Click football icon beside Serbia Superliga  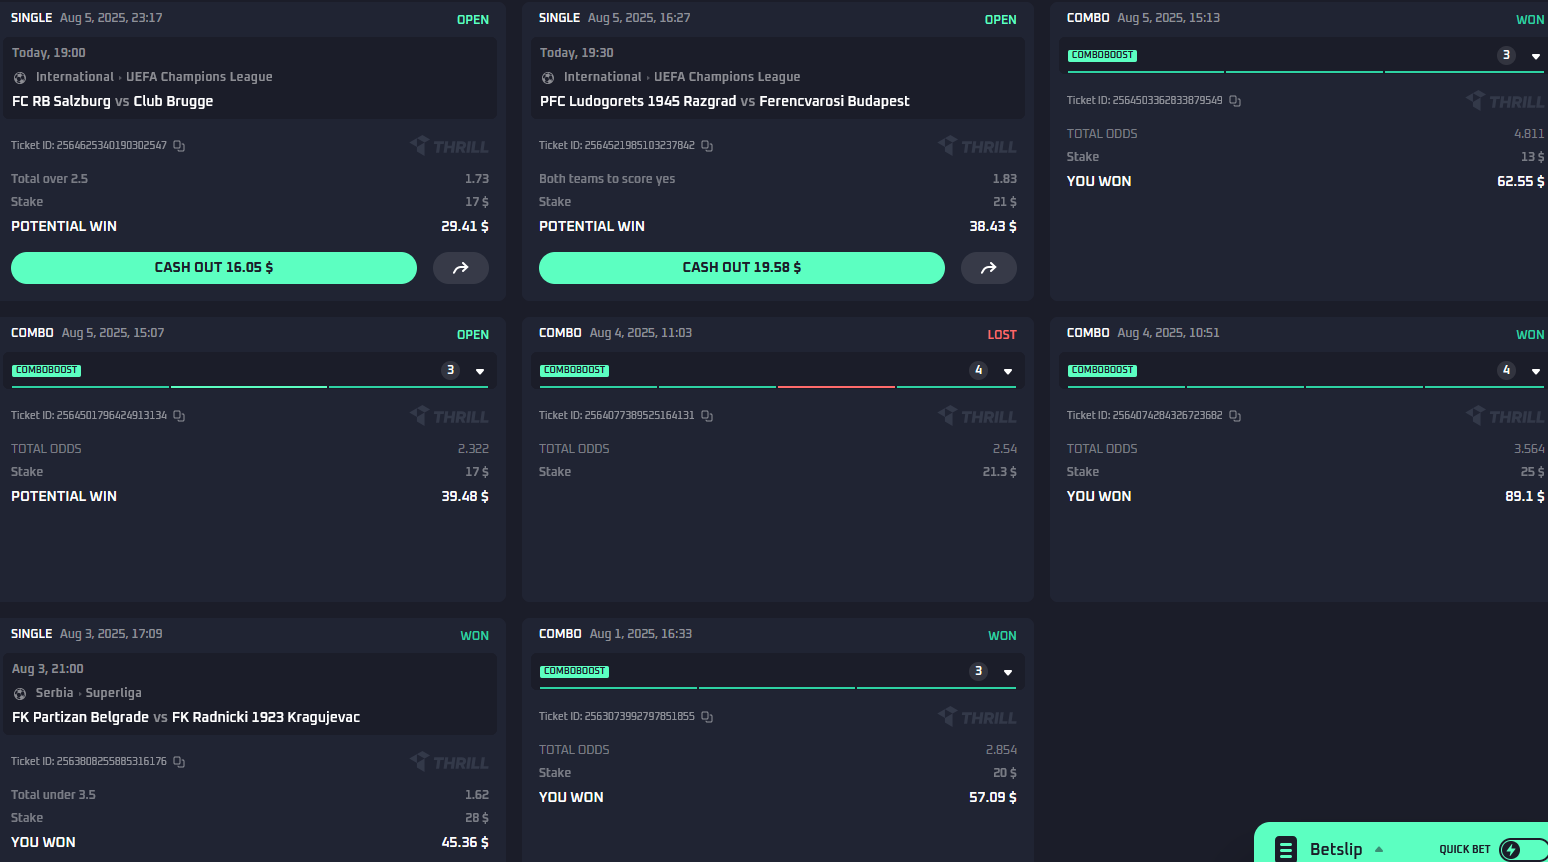[20, 694]
